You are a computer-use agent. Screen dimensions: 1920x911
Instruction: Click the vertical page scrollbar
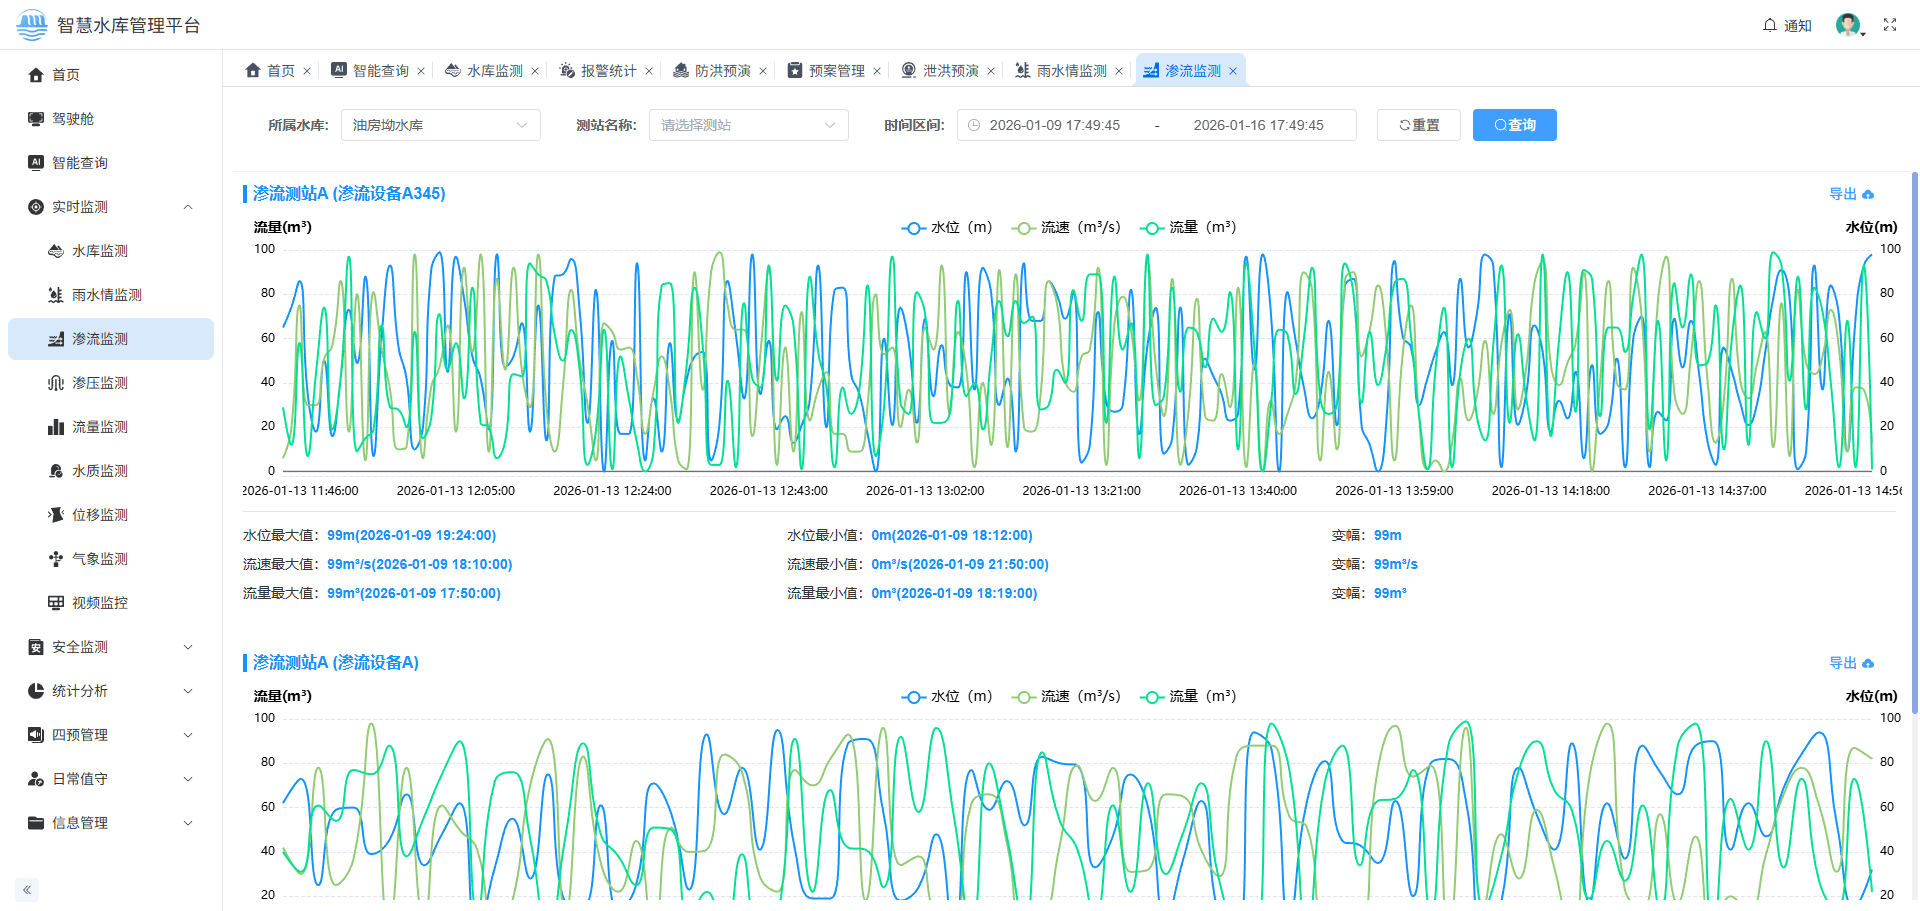coord(1914,440)
